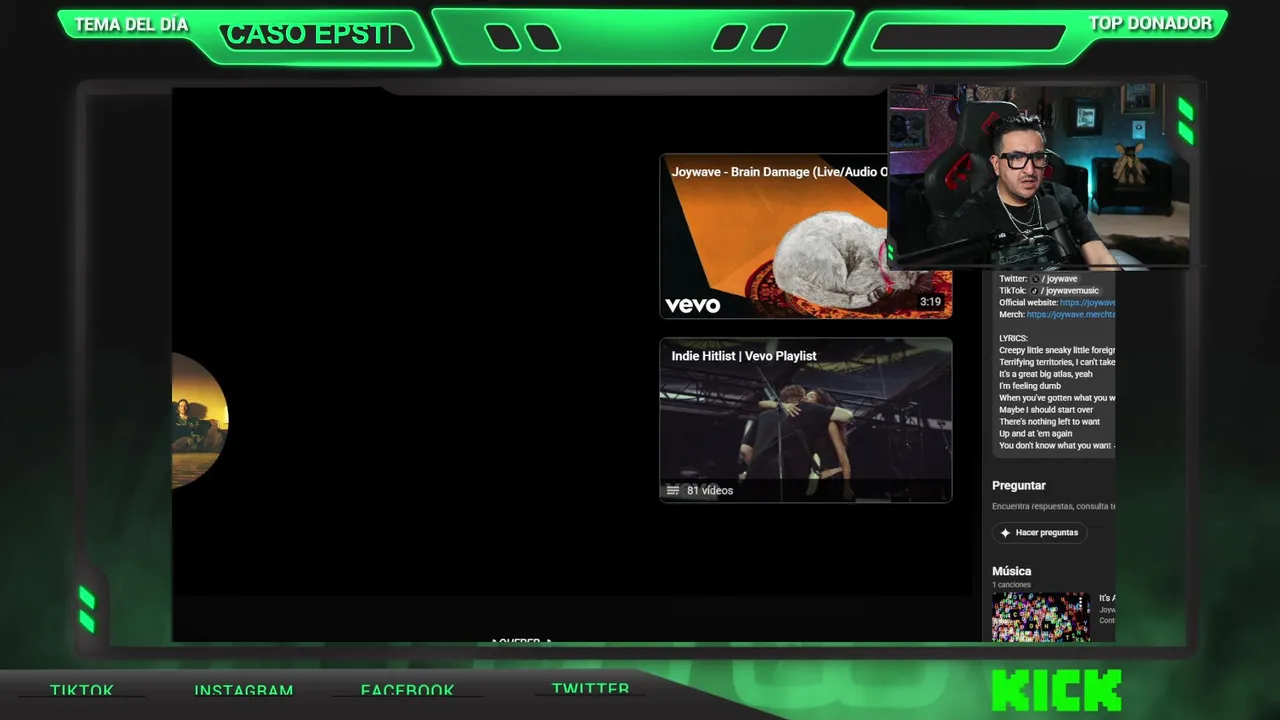Screen dimensions: 1280x720
Task: Click the playlist icon next to 81 videos
Action: point(673,490)
